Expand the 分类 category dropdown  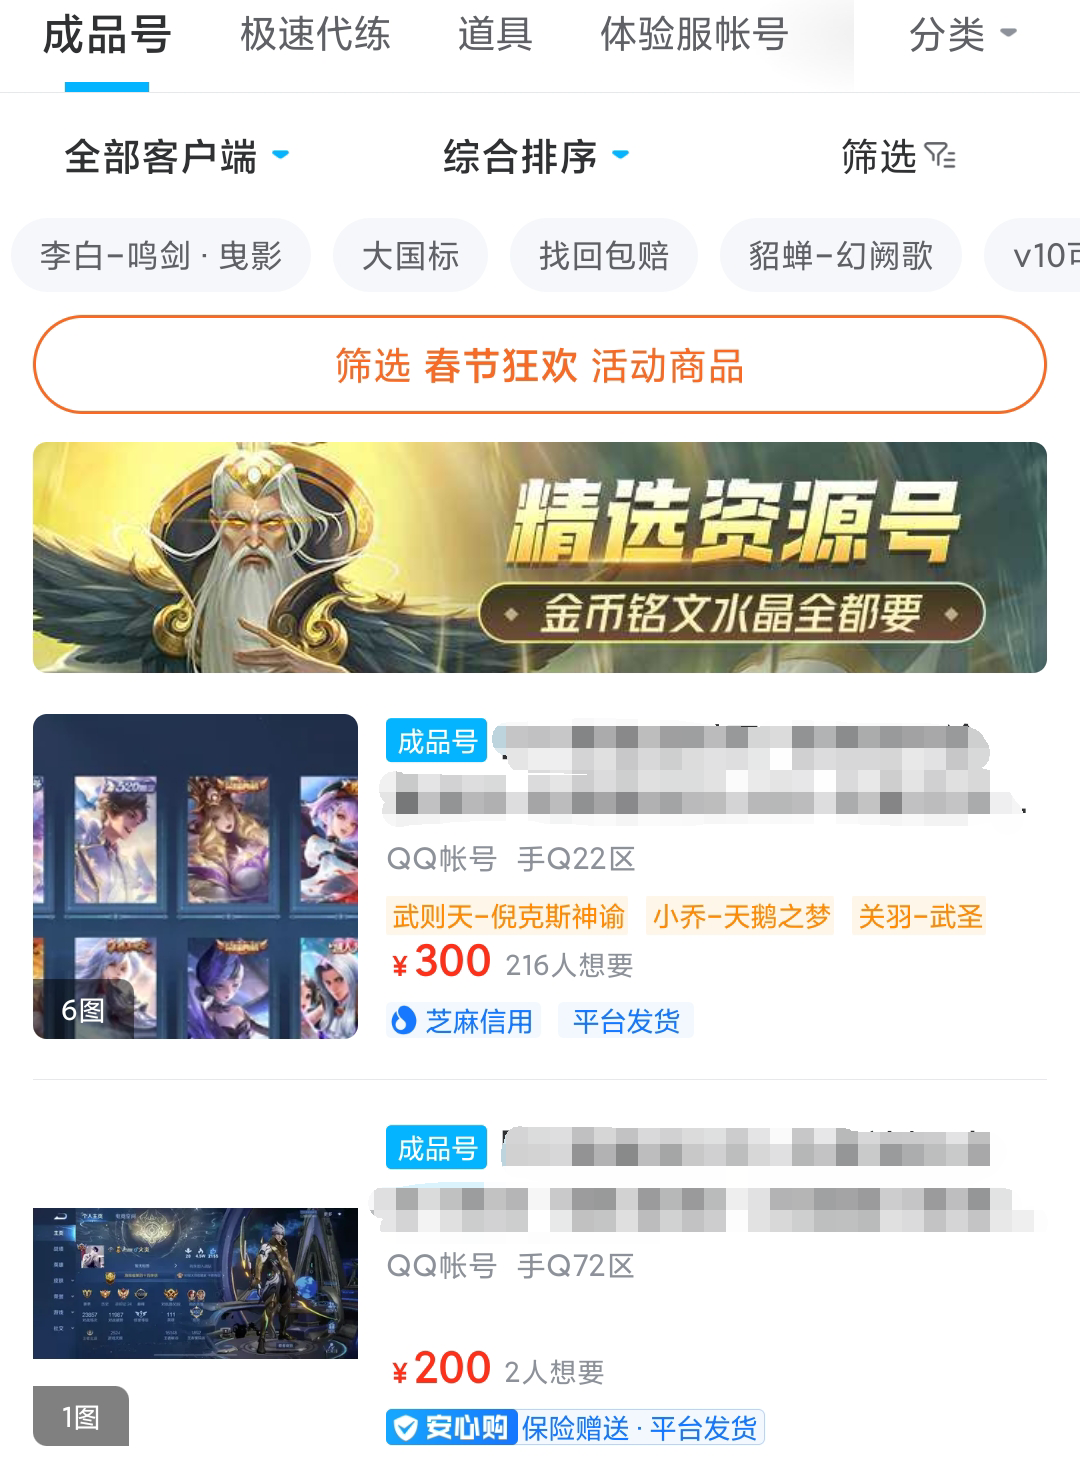click(962, 35)
